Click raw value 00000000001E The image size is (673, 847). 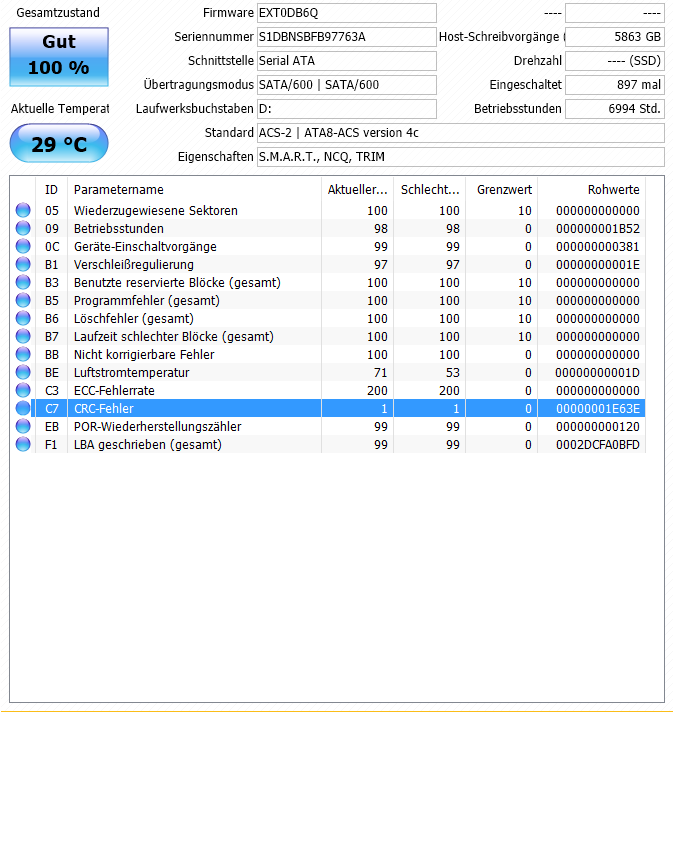pyautogui.click(x=598, y=264)
